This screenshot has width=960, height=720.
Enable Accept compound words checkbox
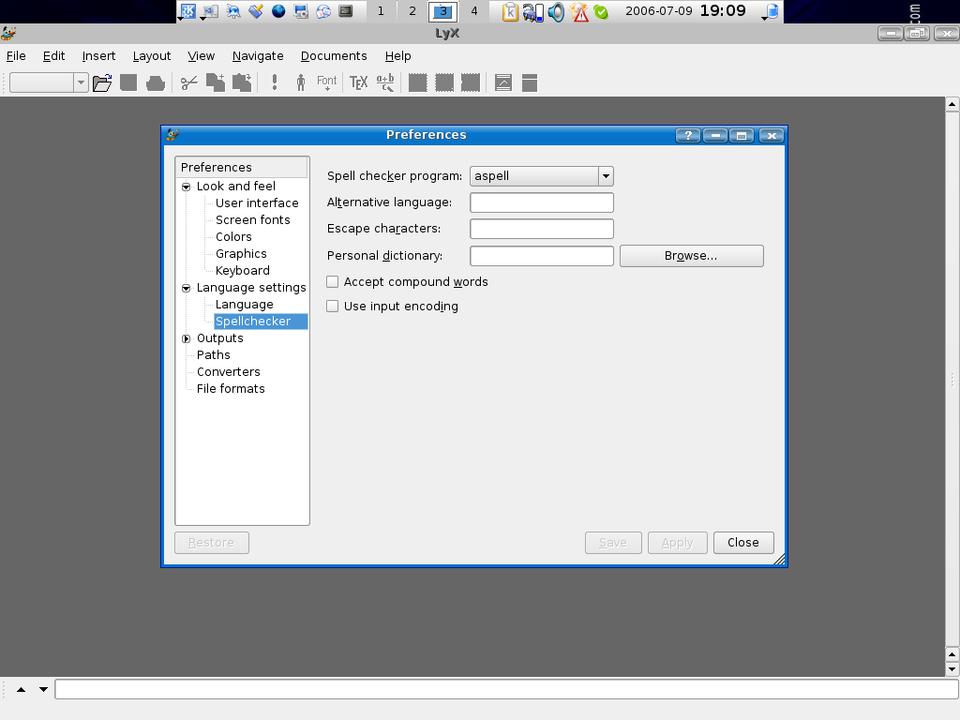click(x=333, y=282)
